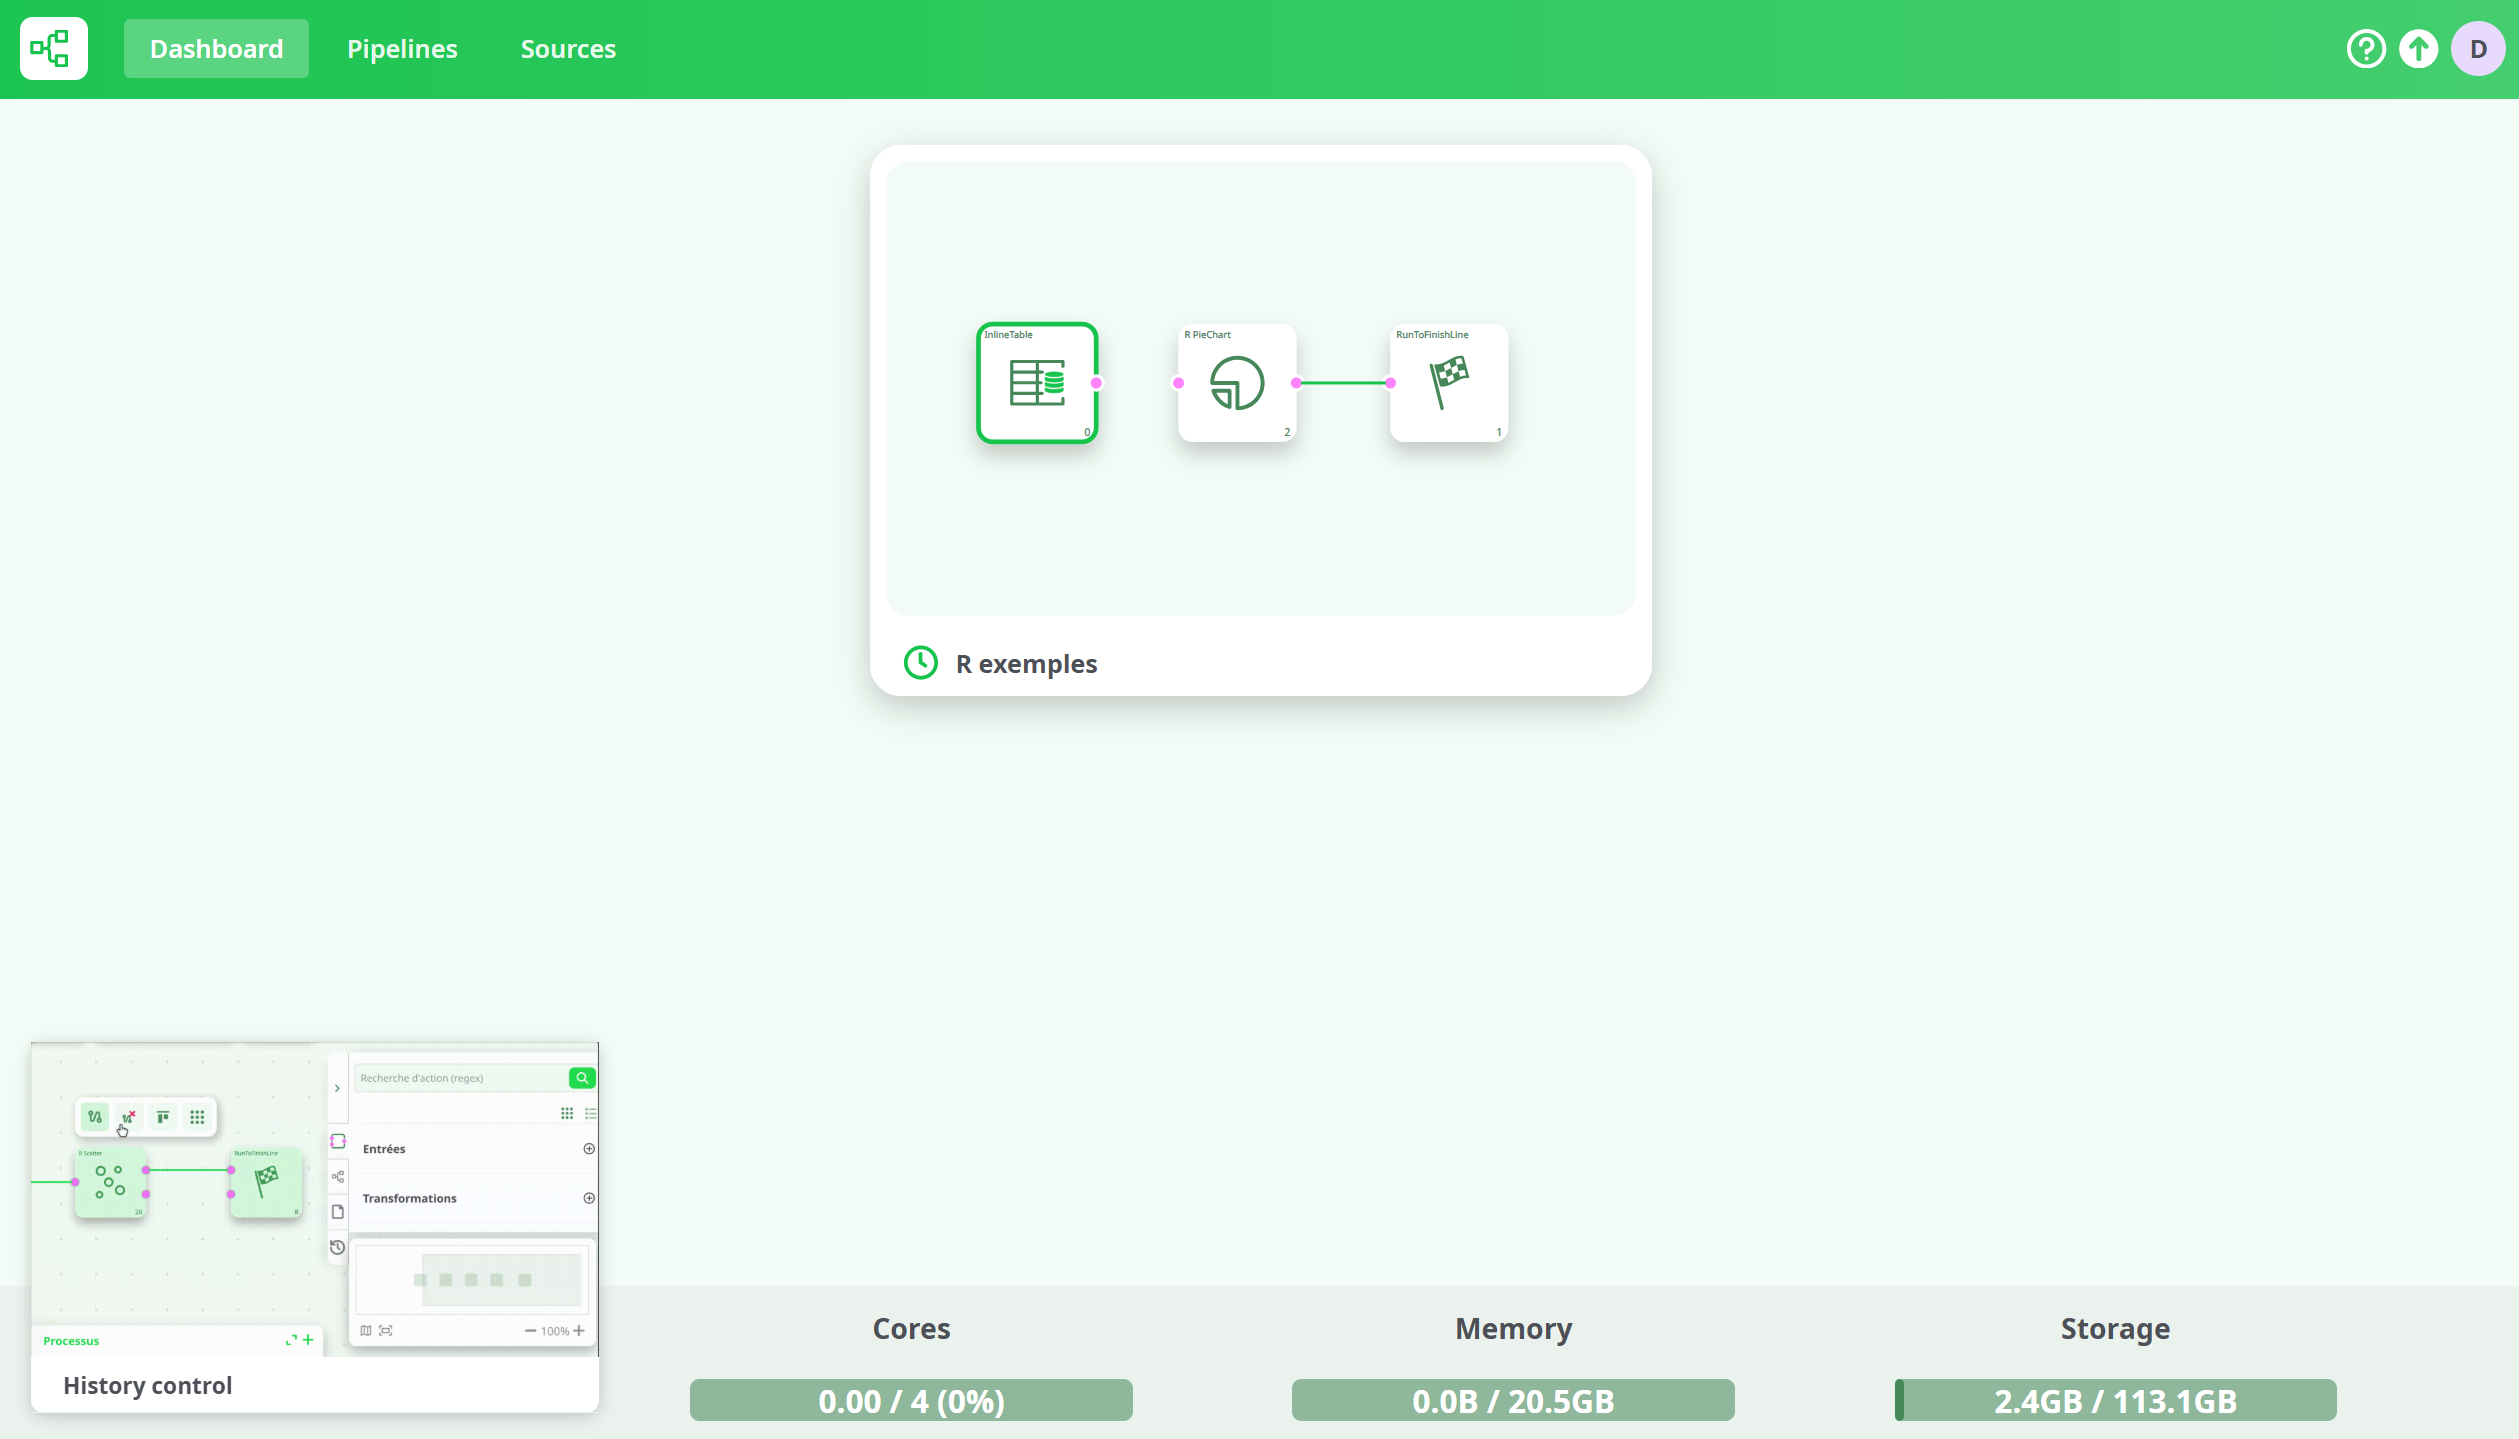This screenshot has height=1439, width=2519.
Task: Click the clock icon next to R exemples
Action: (x=921, y=663)
